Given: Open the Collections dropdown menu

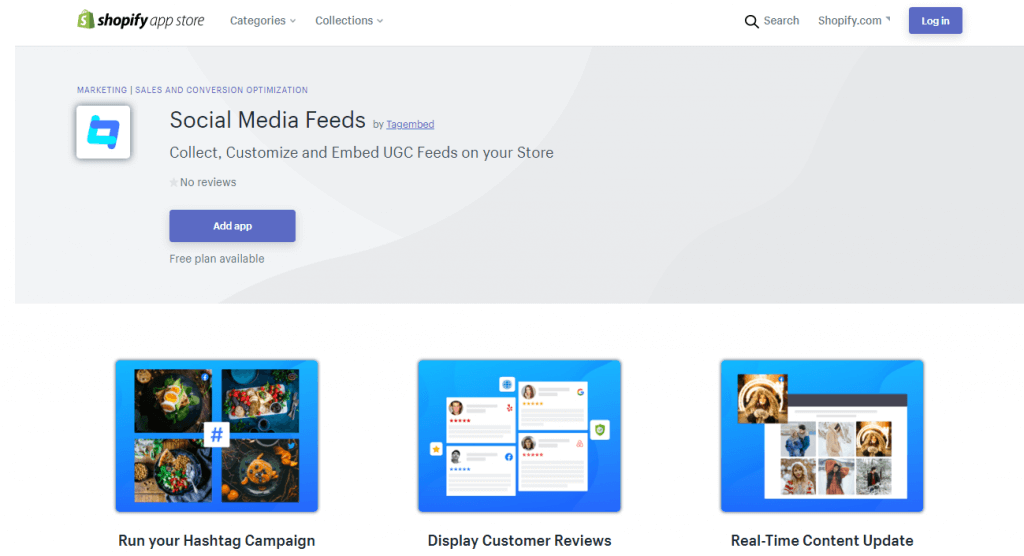Looking at the screenshot, I should point(349,21).
